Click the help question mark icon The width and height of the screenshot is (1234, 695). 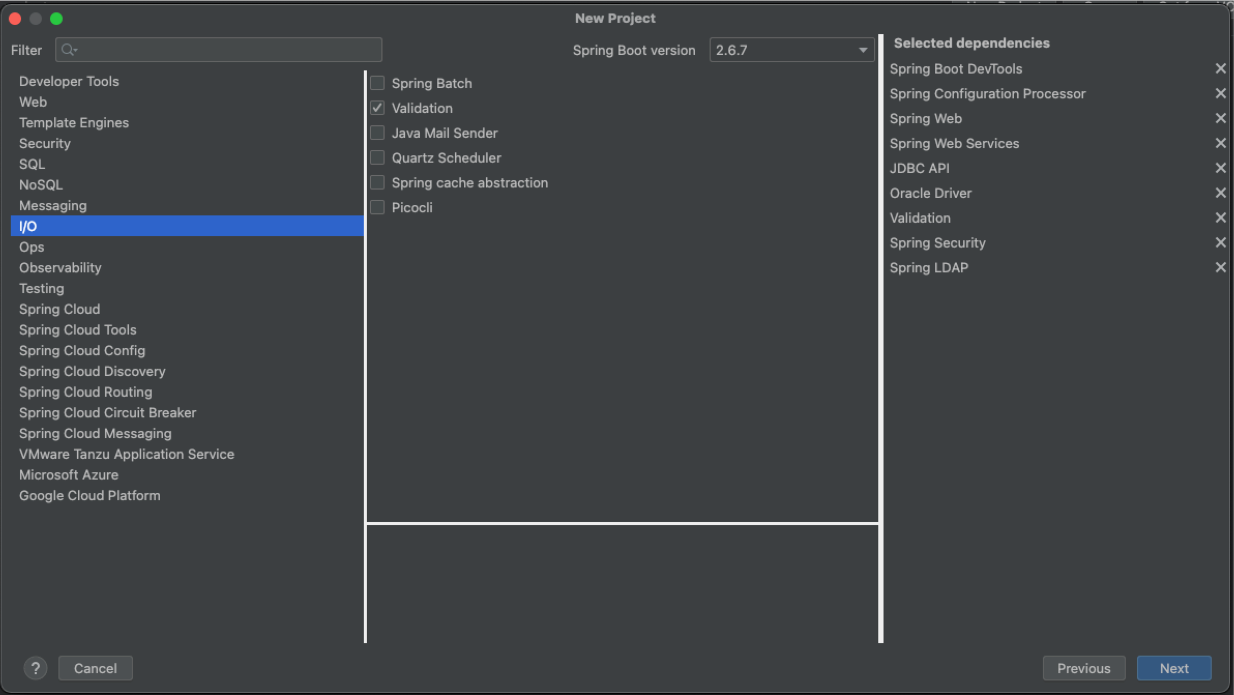[36, 668]
